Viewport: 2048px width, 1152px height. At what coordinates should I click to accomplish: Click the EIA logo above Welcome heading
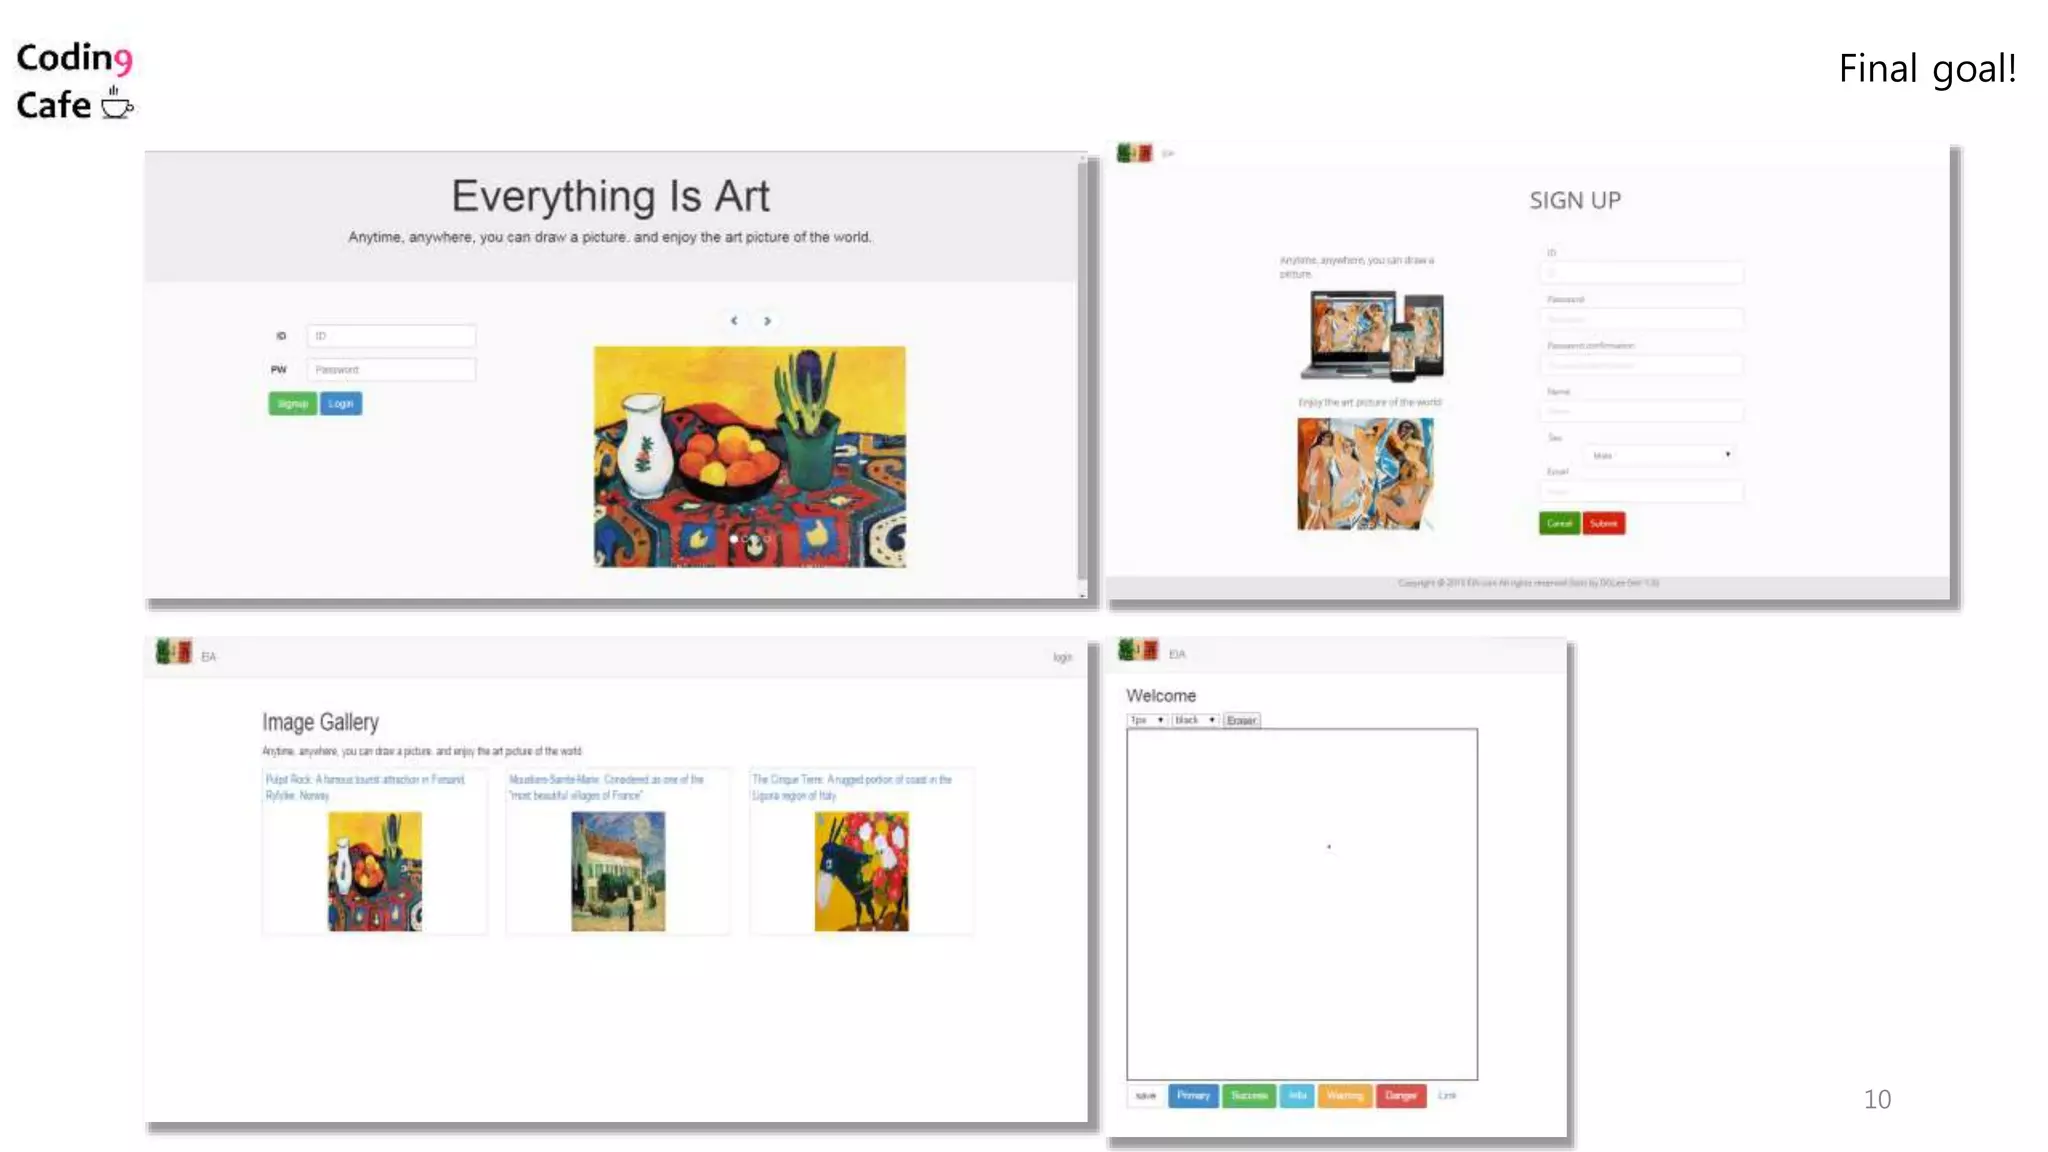coord(1137,651)
